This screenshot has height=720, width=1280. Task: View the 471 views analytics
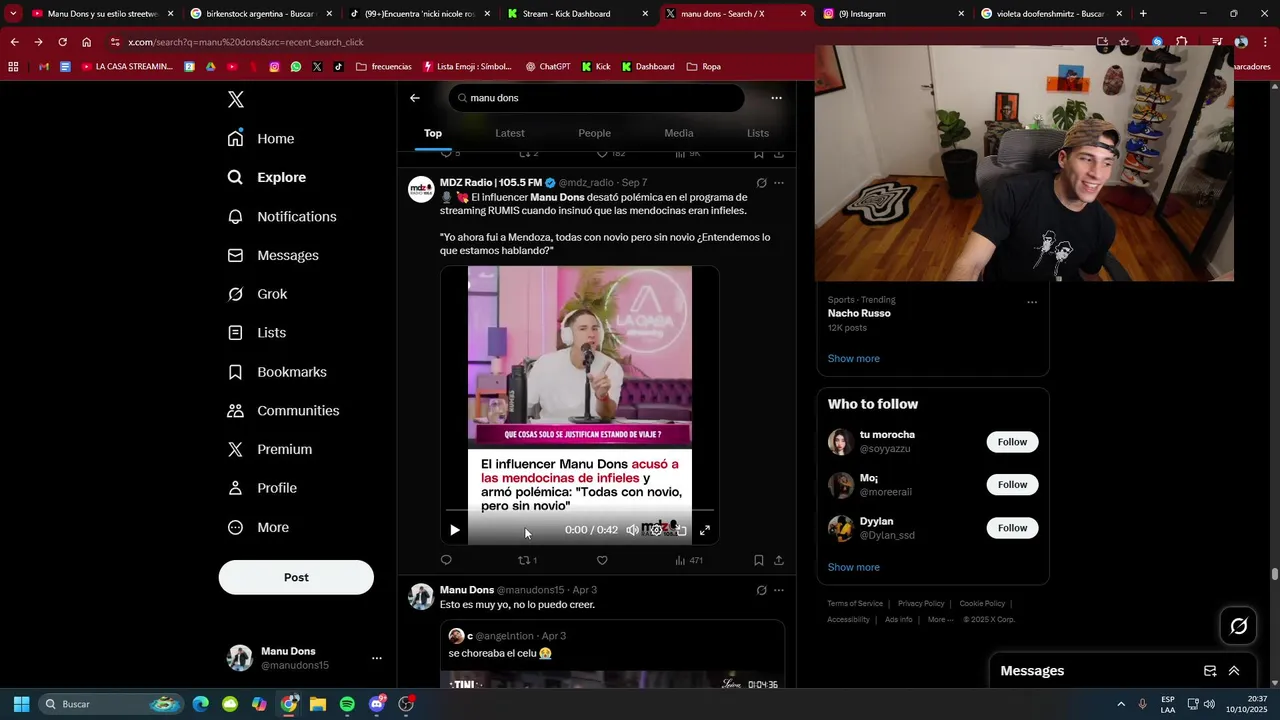689,560
